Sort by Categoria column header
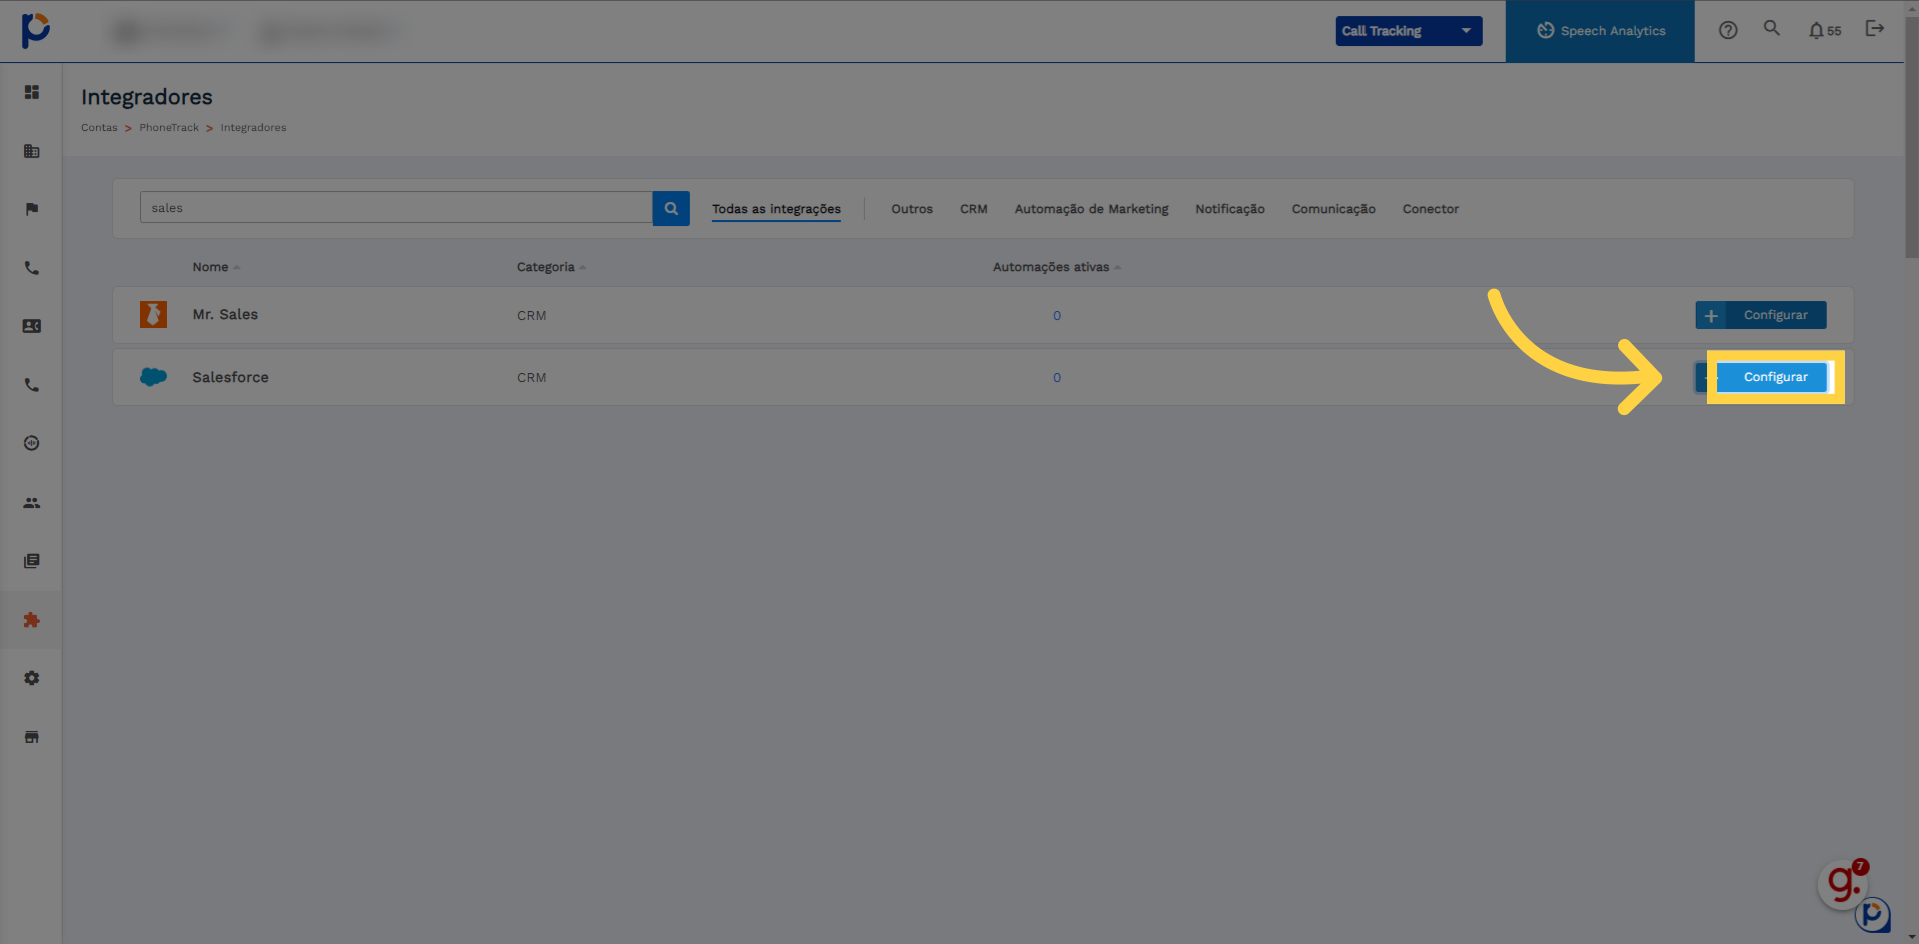 coord(551,267)
